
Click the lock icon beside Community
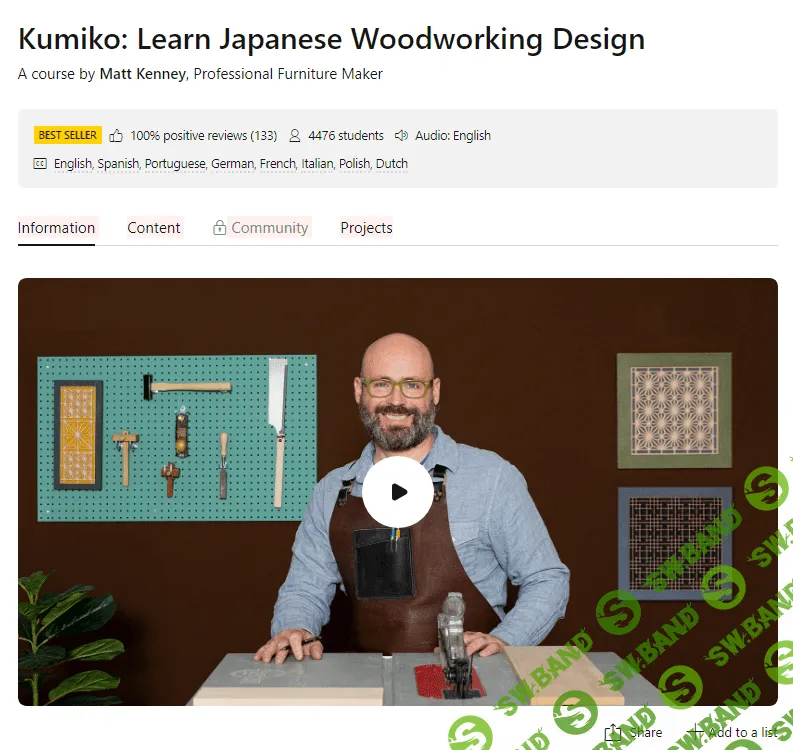[x=219, y=228]
